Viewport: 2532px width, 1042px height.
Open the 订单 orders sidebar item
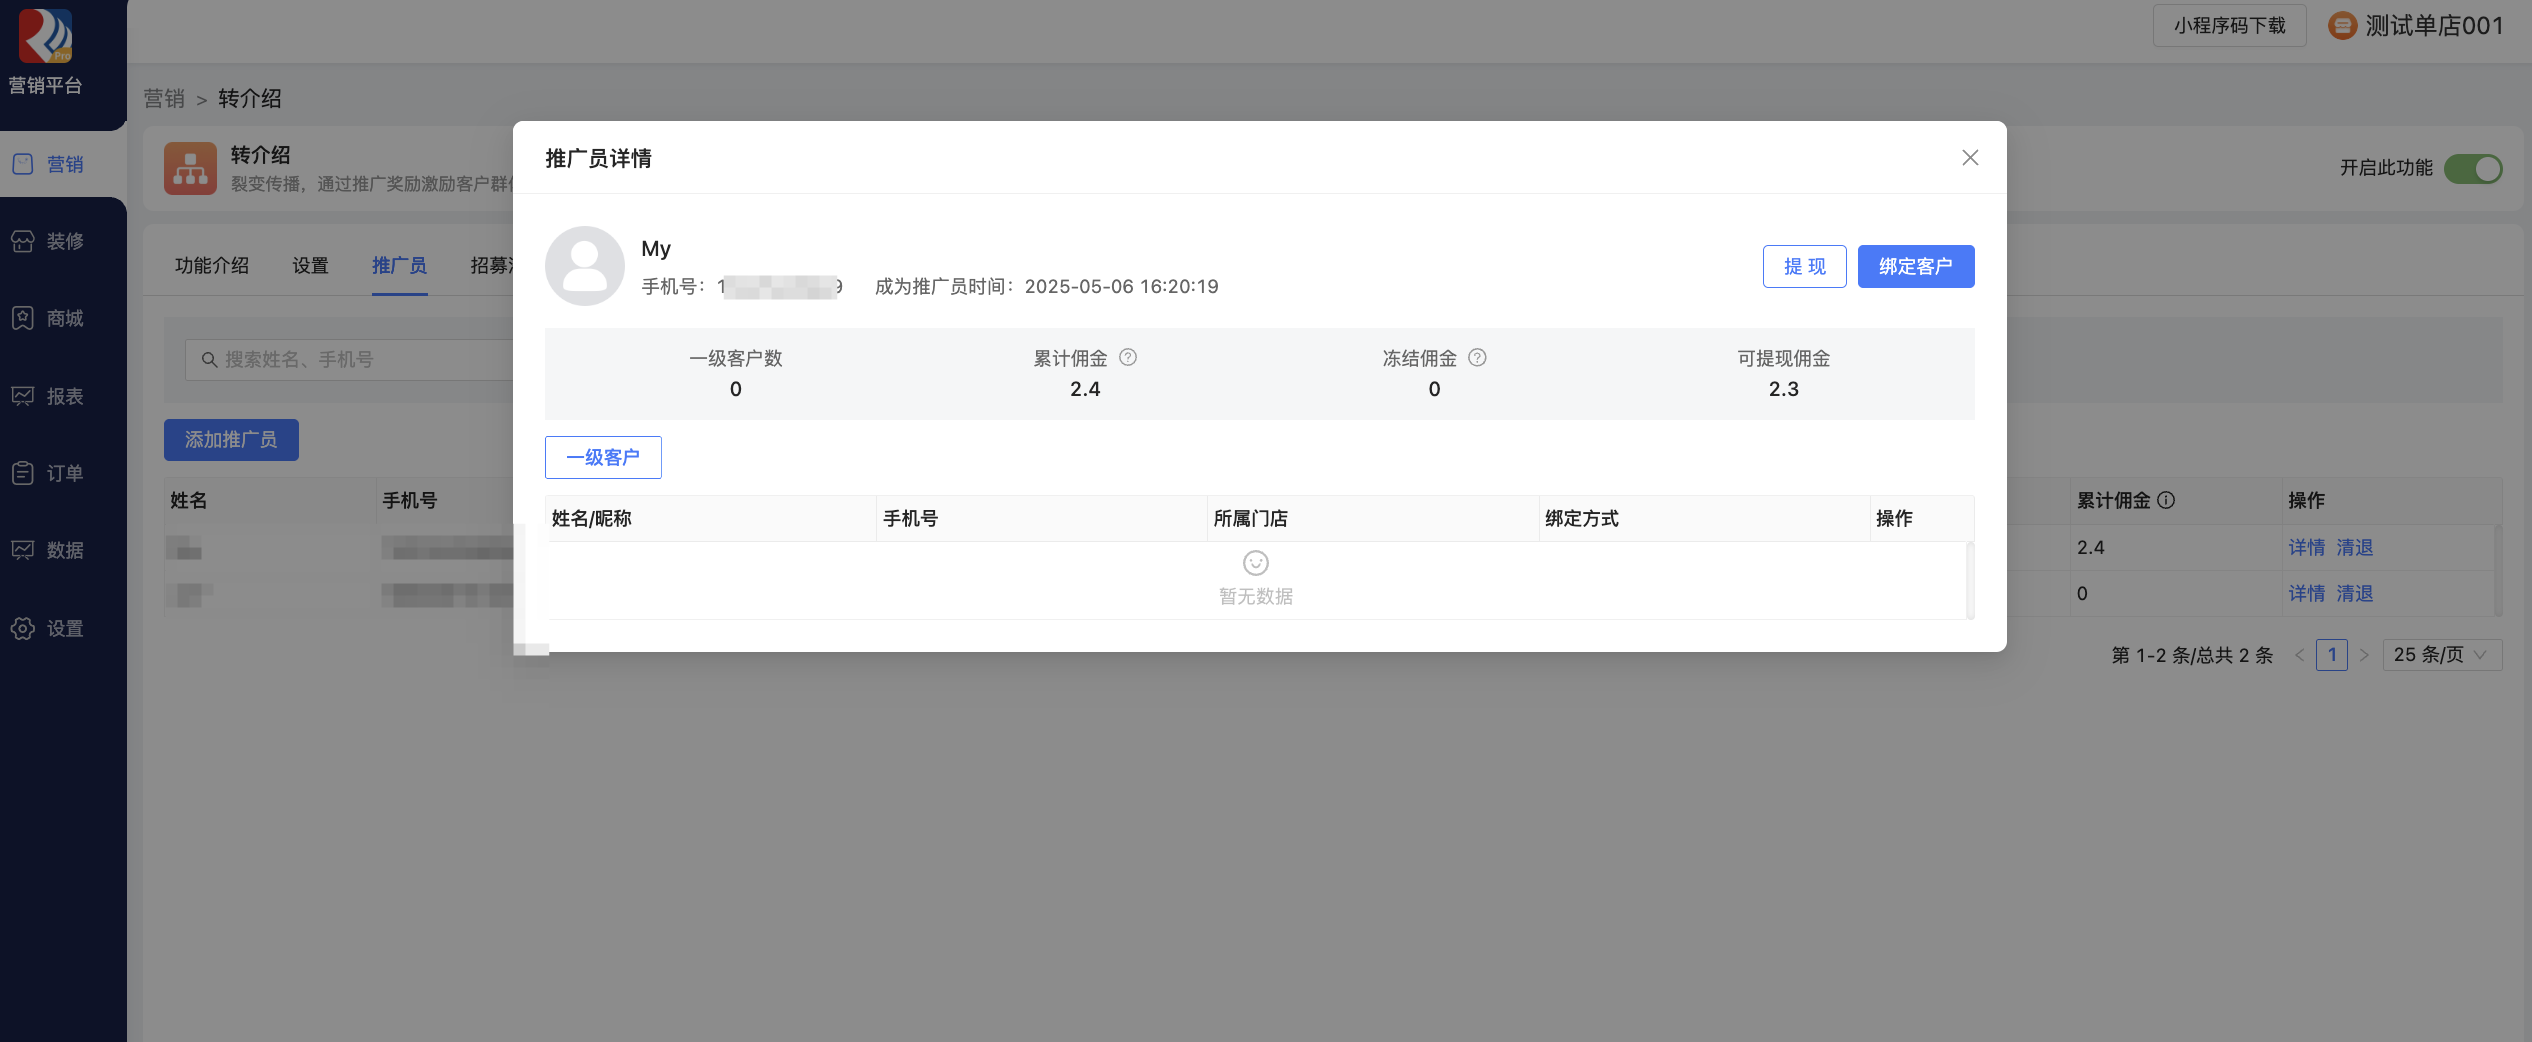tap(48, 473)
